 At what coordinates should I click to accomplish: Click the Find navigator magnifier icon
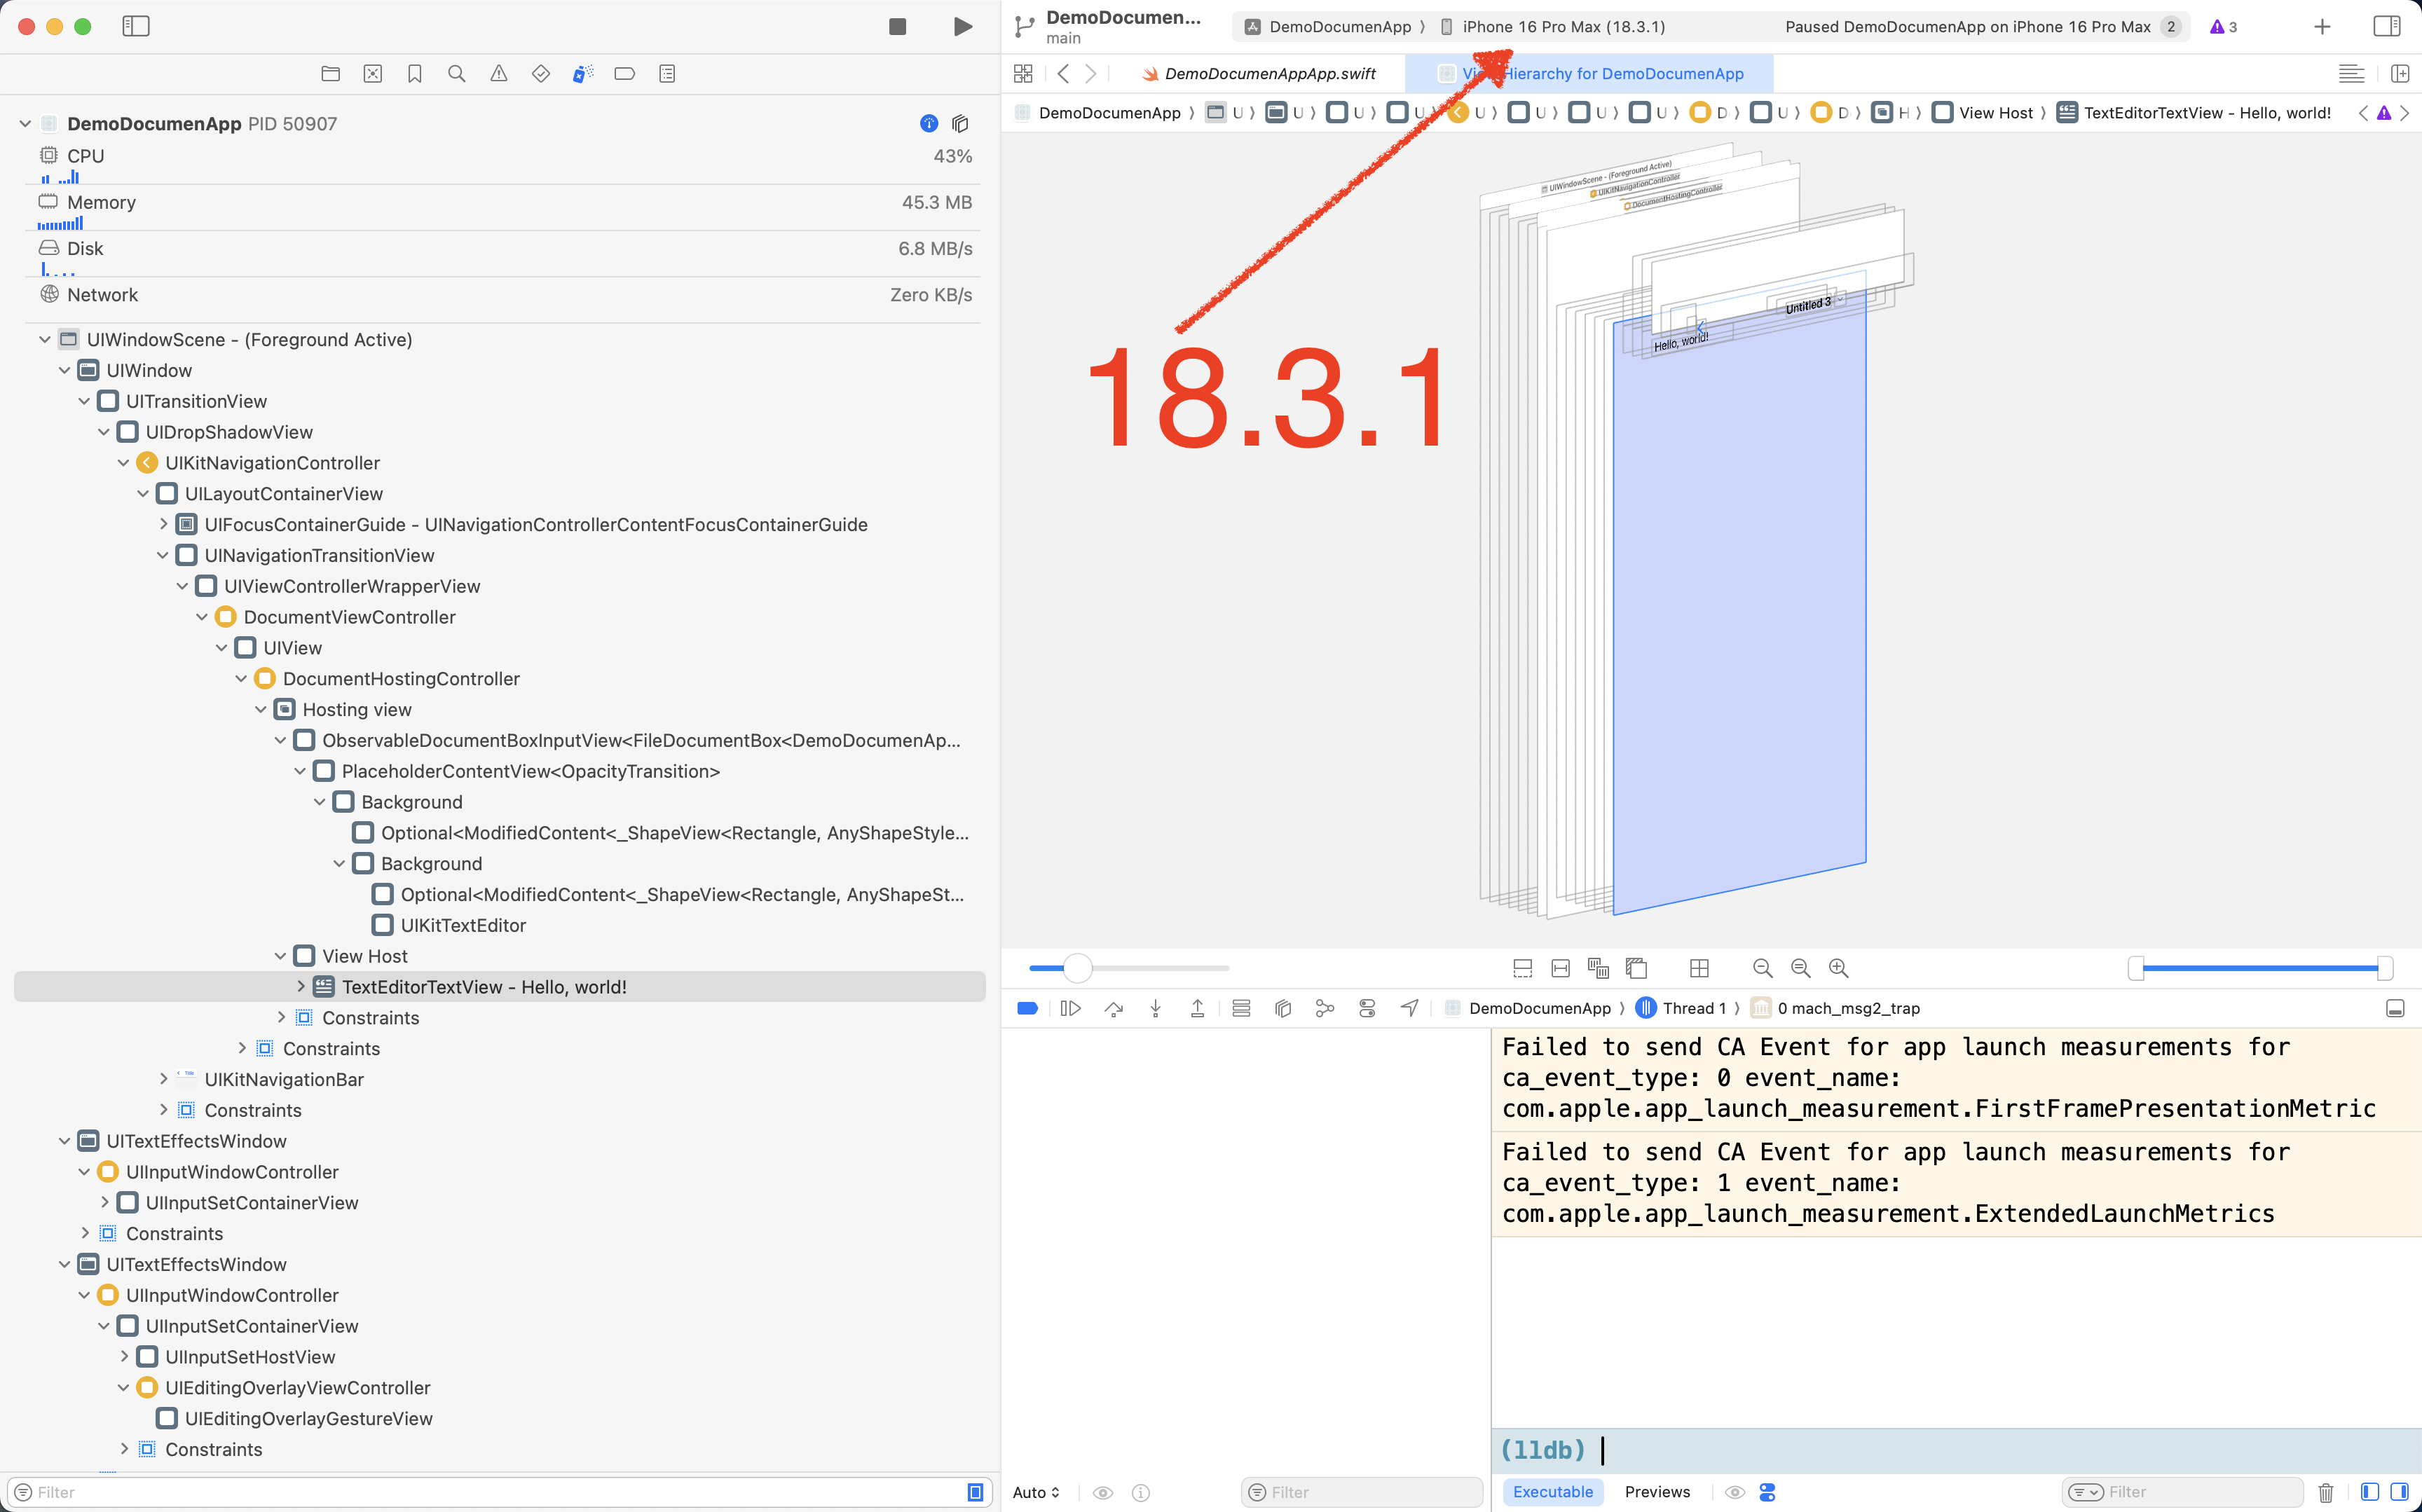[x=457, y=73]
